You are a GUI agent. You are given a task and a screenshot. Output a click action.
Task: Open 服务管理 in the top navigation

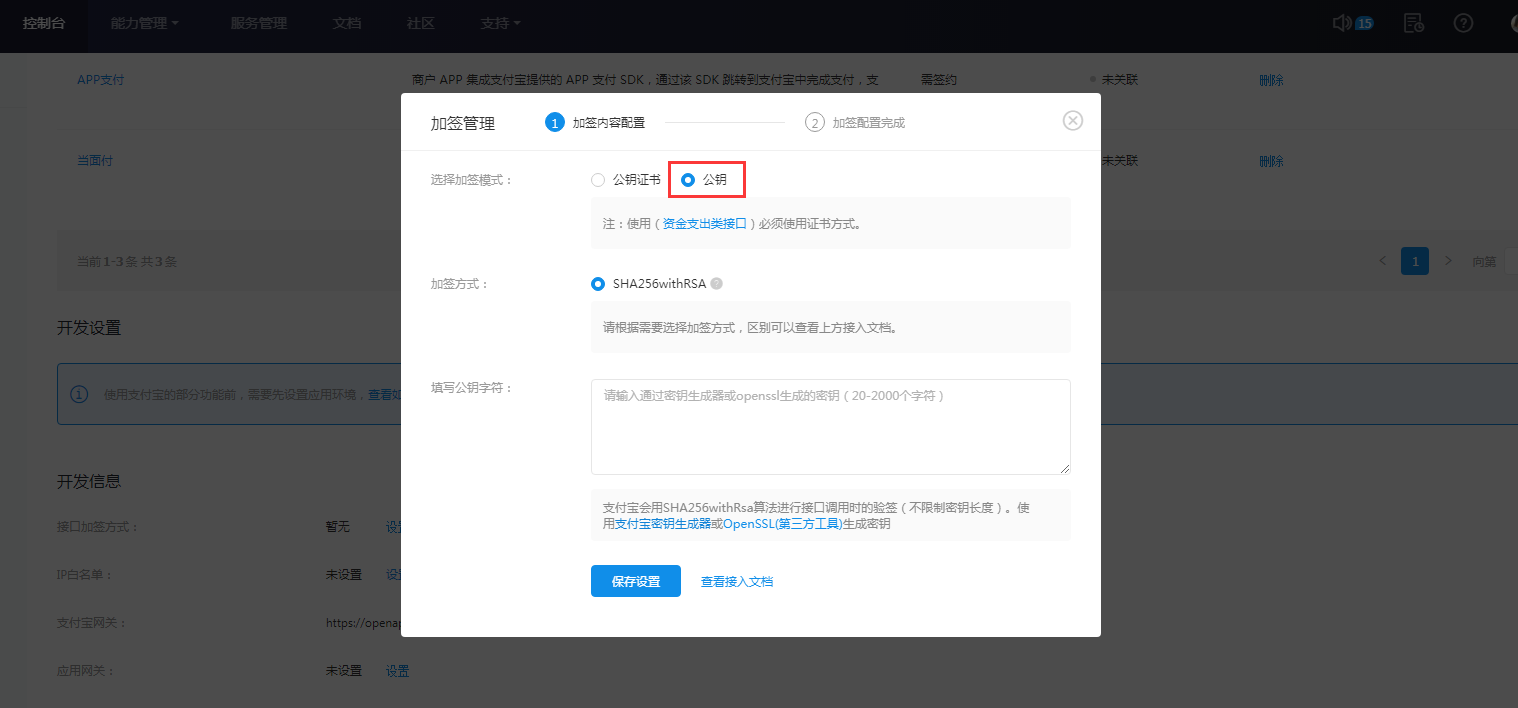pos(258,23)
